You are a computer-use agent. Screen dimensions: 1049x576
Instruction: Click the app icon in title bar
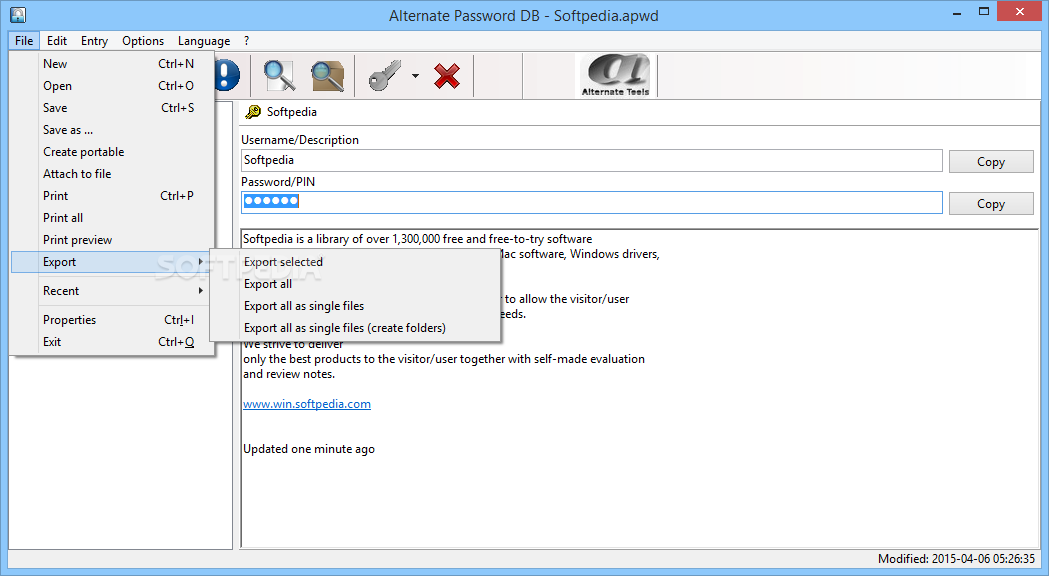[x=18, y=14]
